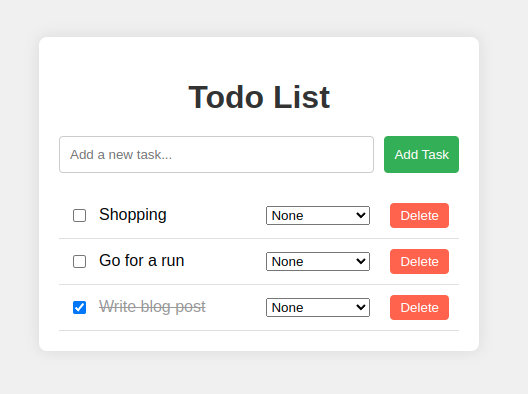The image size is (528, 394).
Task: Mark Go for a run as done
Action: coord(79,261)
